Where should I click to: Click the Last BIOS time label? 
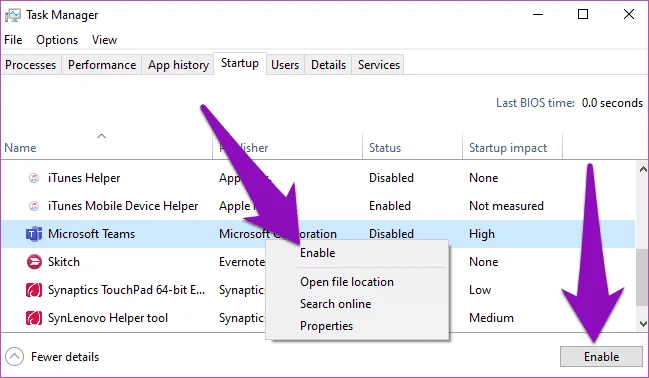(x=535, y=103)
